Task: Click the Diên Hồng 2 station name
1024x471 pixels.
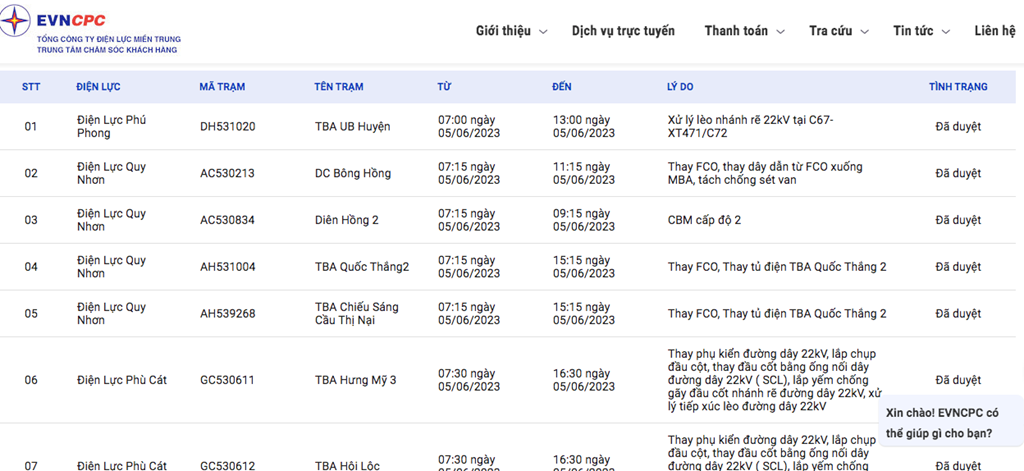Action: 347,220
